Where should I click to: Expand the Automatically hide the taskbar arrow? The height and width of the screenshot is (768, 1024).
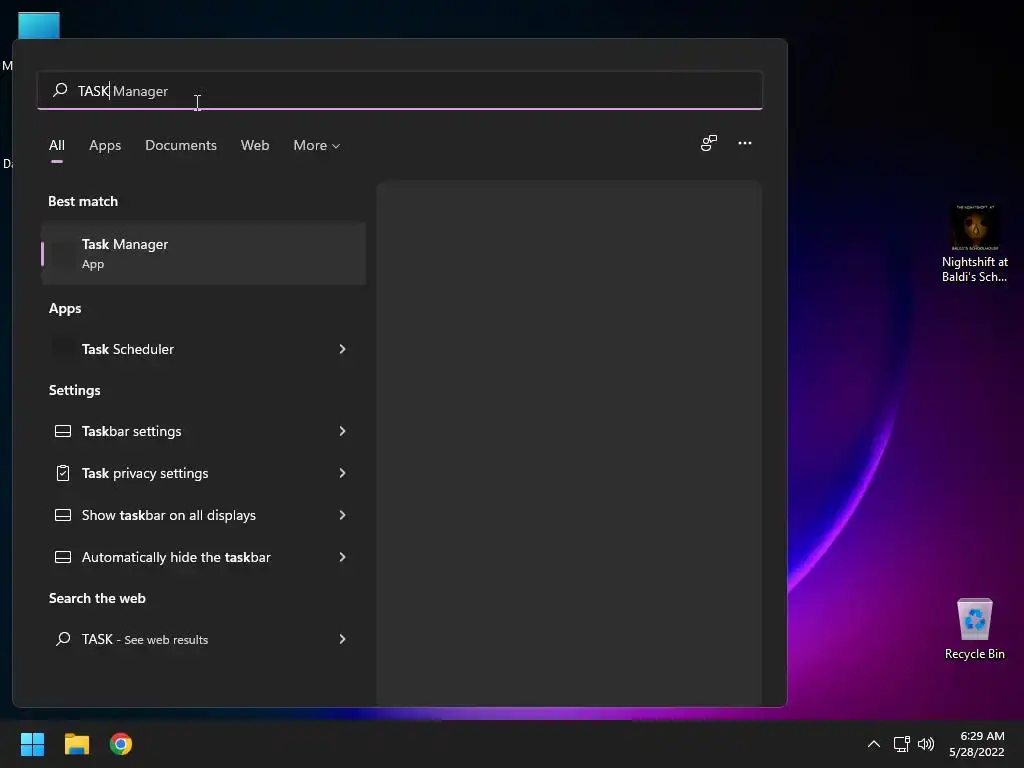pos(342,557)
